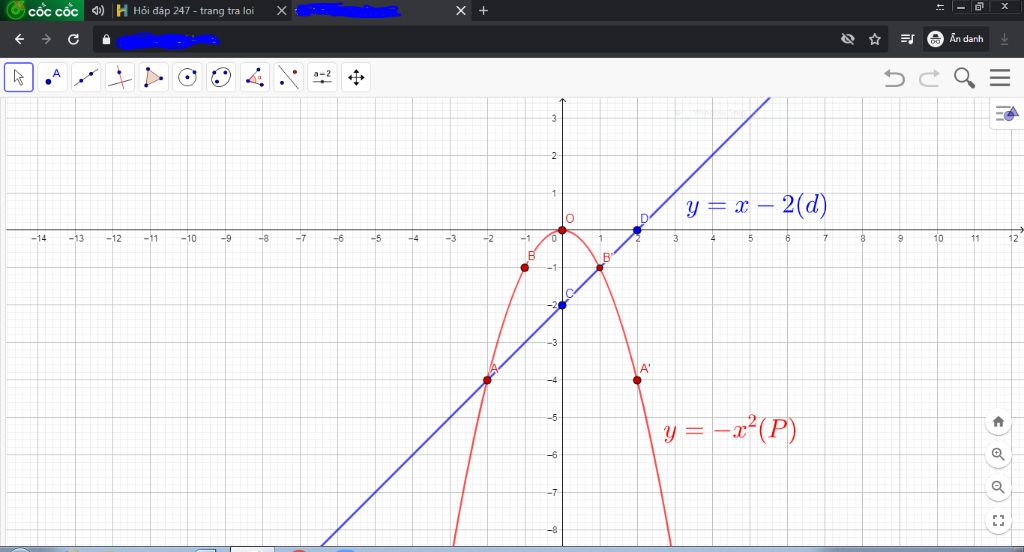Open the browser downloads arrow

coord(1004,39)
